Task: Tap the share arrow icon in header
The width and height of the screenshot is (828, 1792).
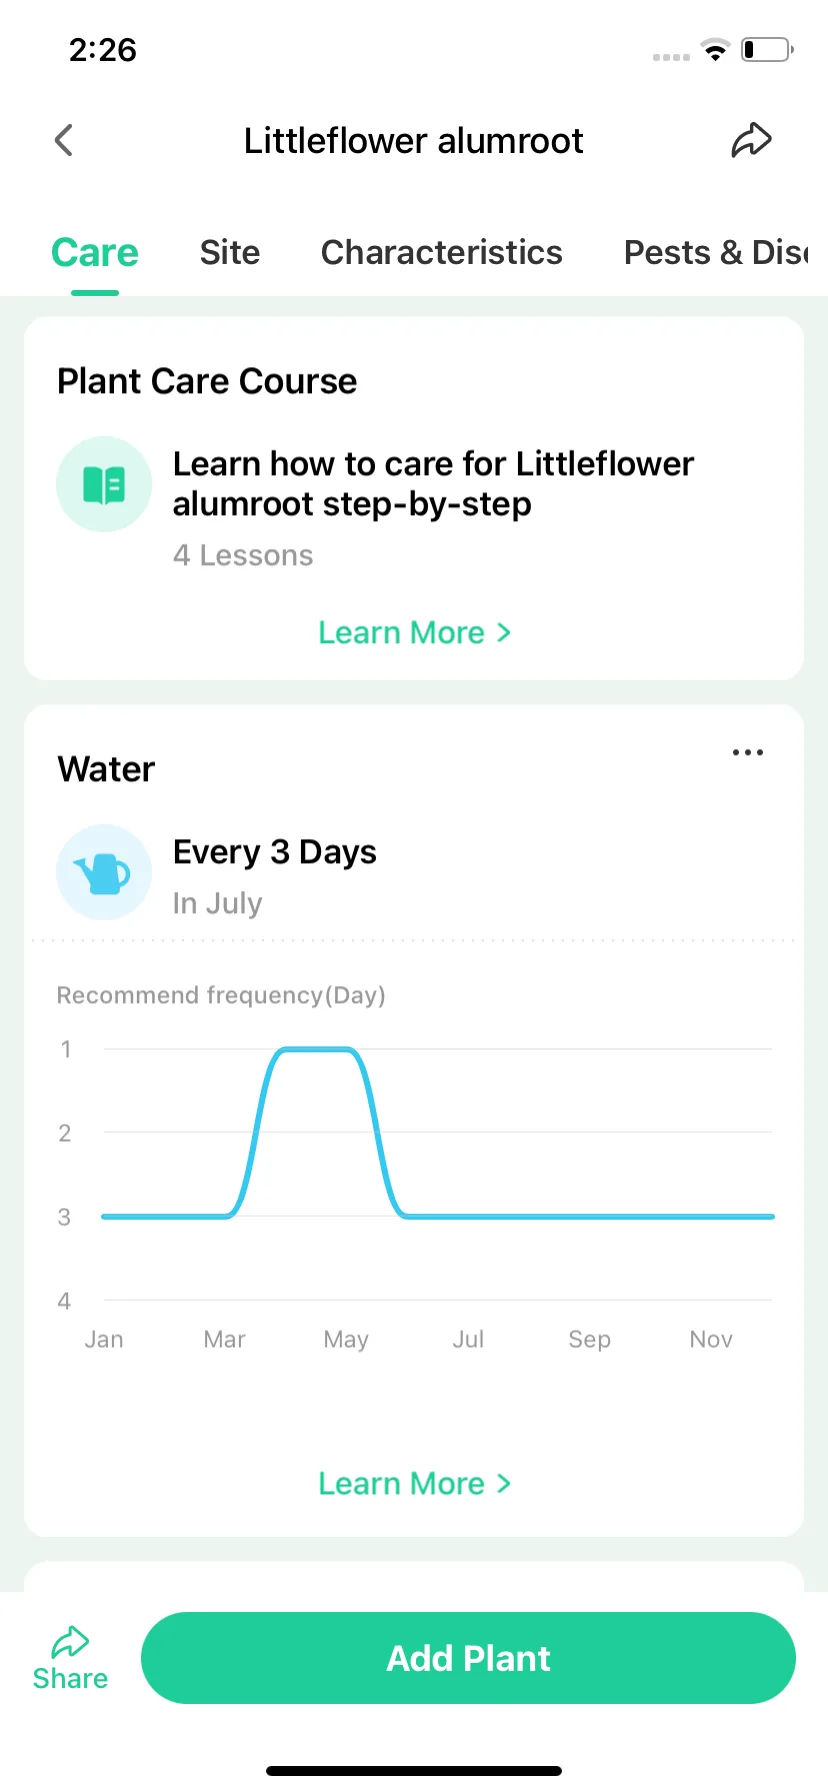Action: pos(751,140)
